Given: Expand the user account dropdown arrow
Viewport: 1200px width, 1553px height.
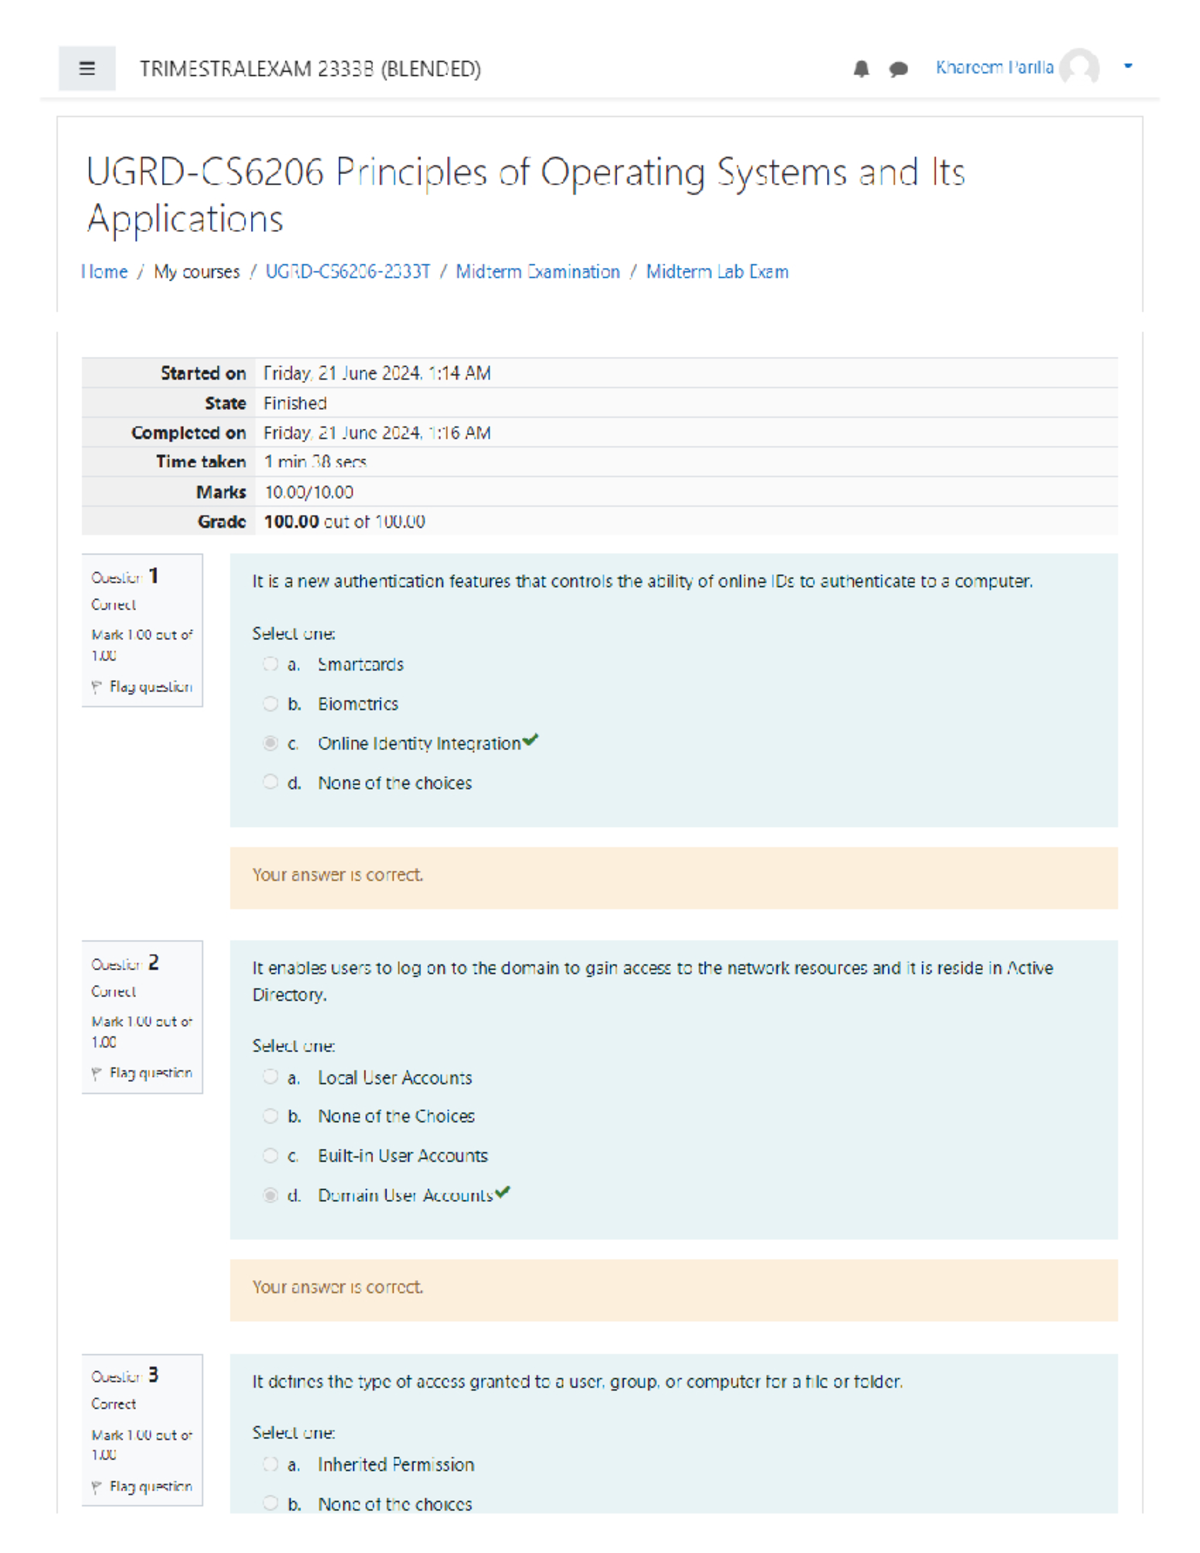Looking at the screenshot, I should point(1128,66).
